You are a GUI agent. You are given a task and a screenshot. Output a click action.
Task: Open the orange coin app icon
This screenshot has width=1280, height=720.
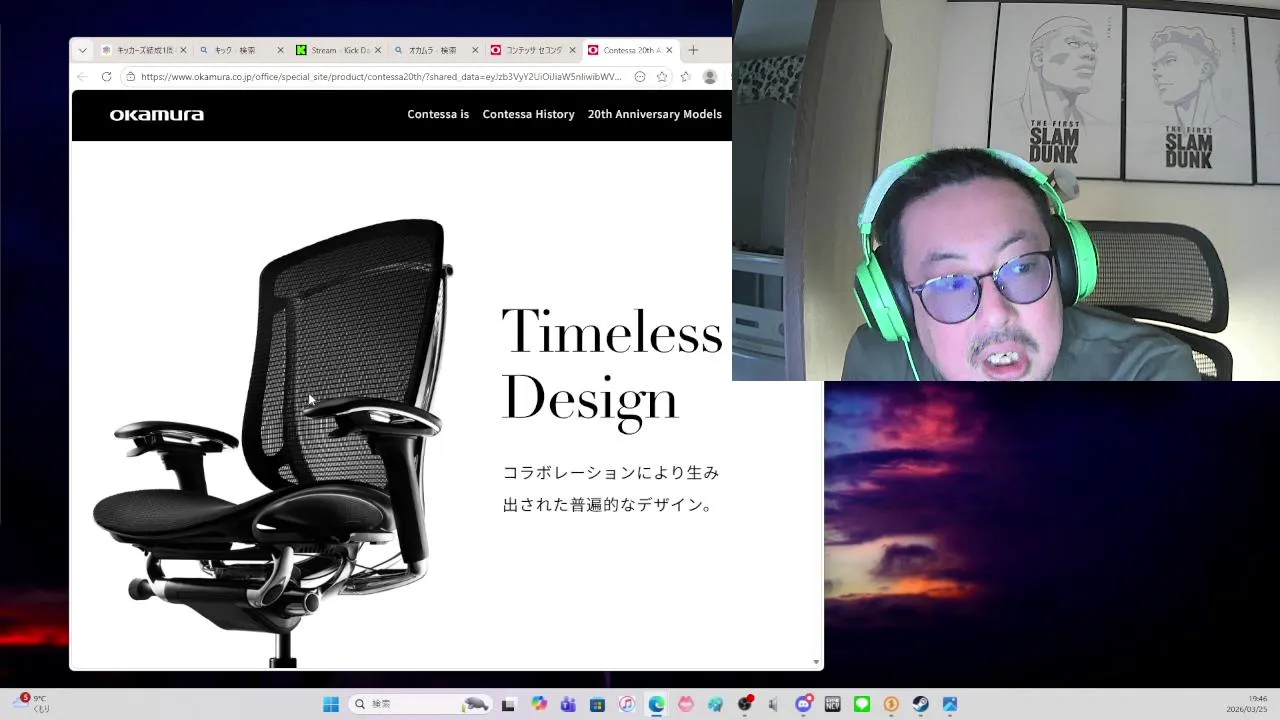(x=891, y=704)
